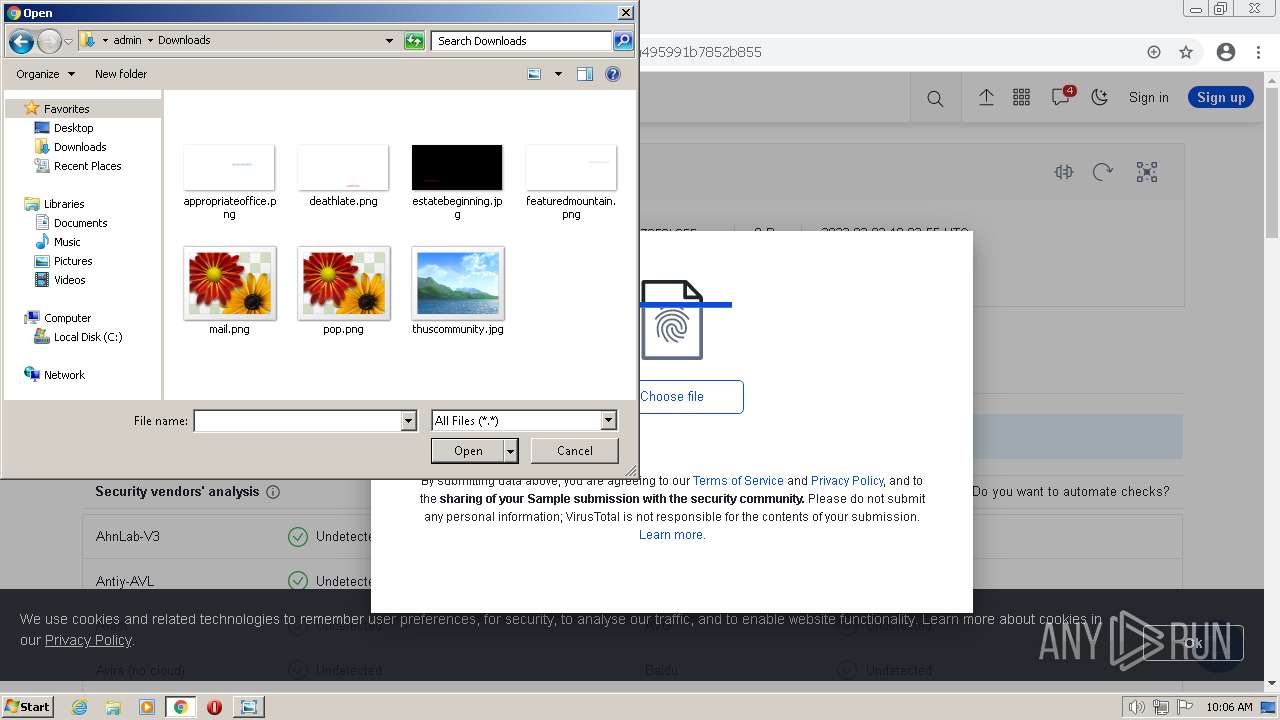Screen dimensions: 1280x720
Task: Open the notifications chat icon
Action: point(1061,97)
